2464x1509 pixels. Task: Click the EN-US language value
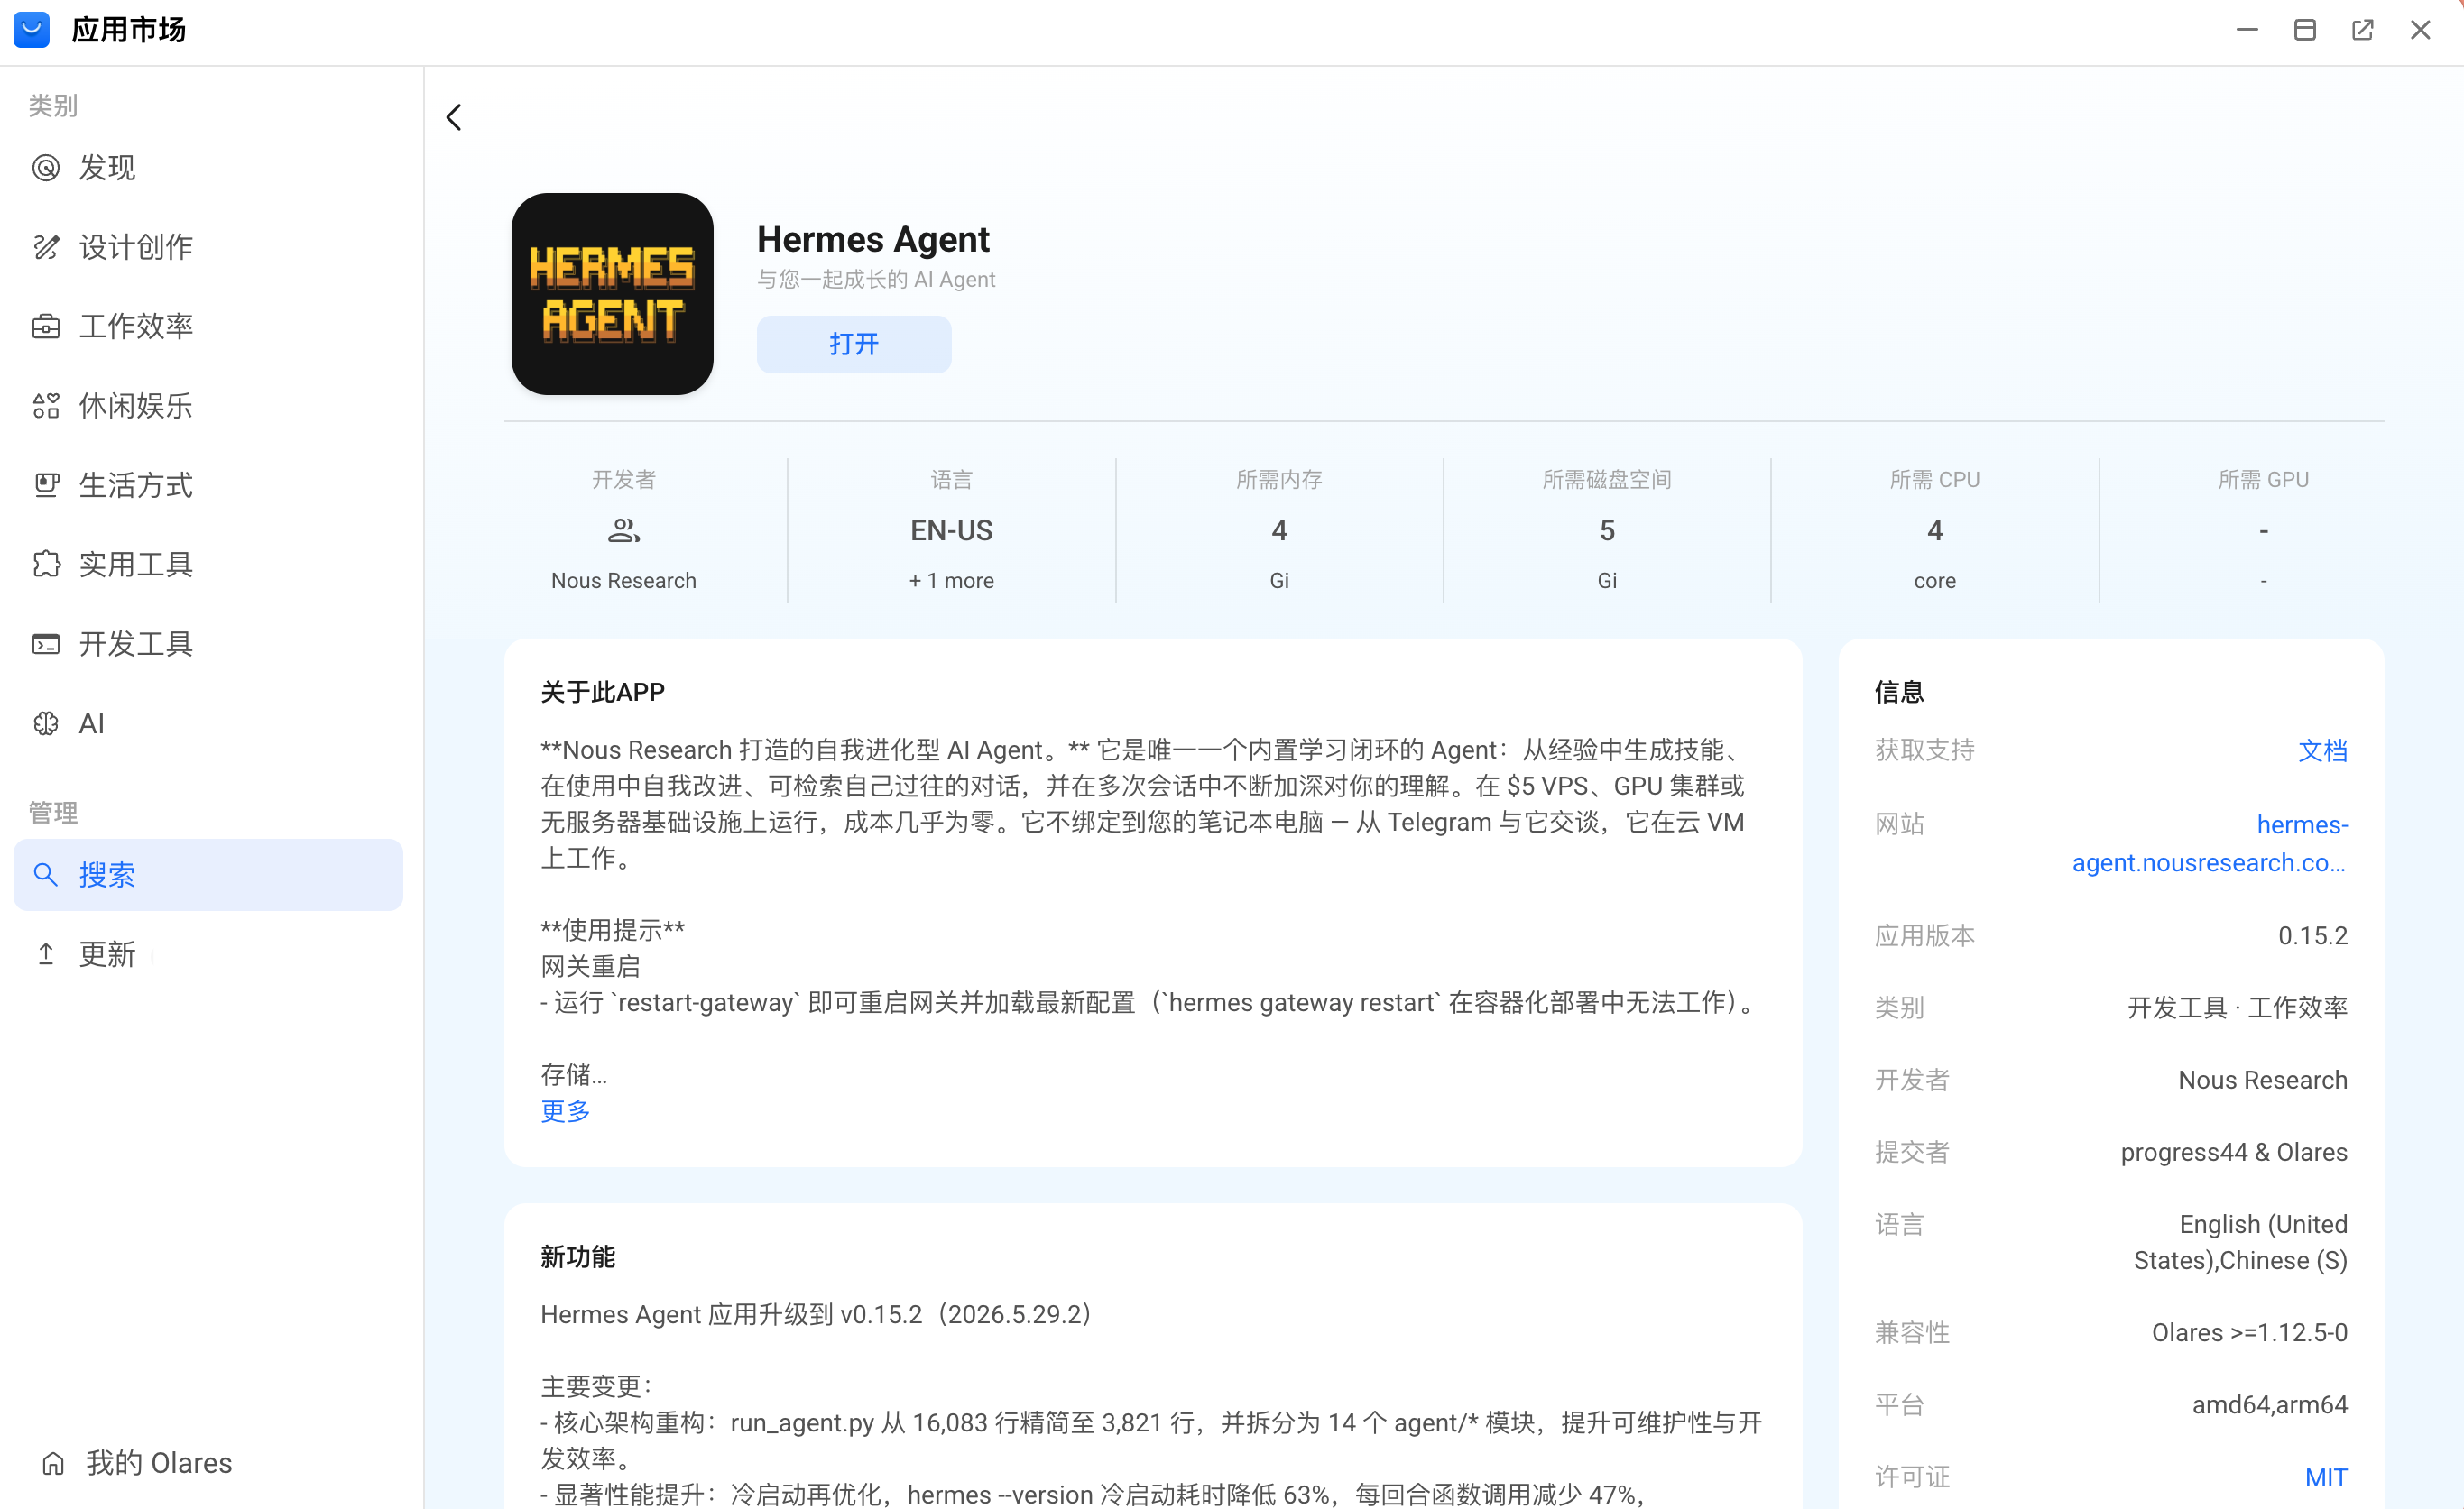(951, 530)
